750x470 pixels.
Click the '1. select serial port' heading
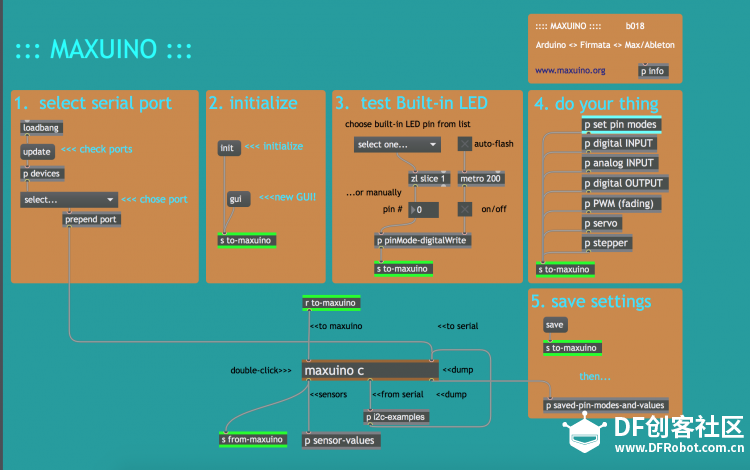point(93,103)
